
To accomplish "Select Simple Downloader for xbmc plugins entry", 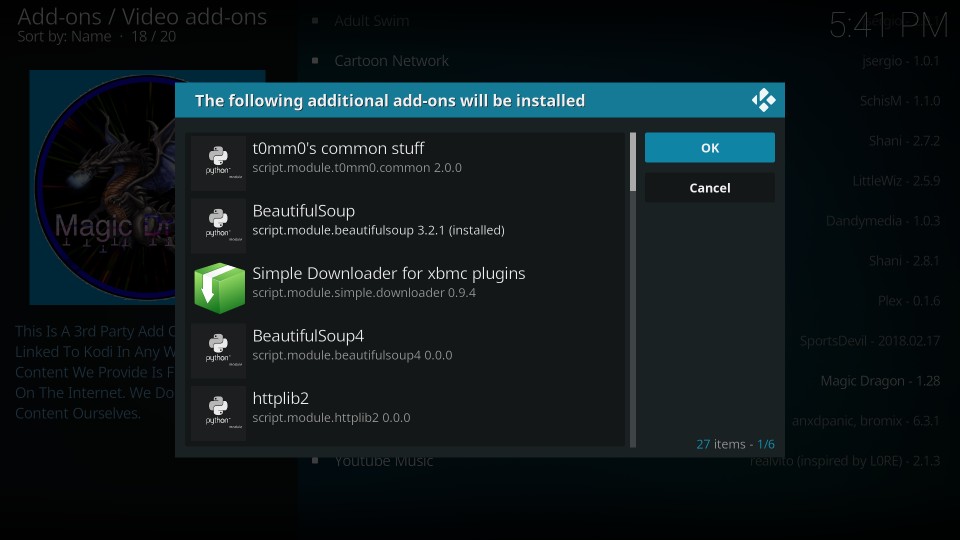I will pos(407,288).
